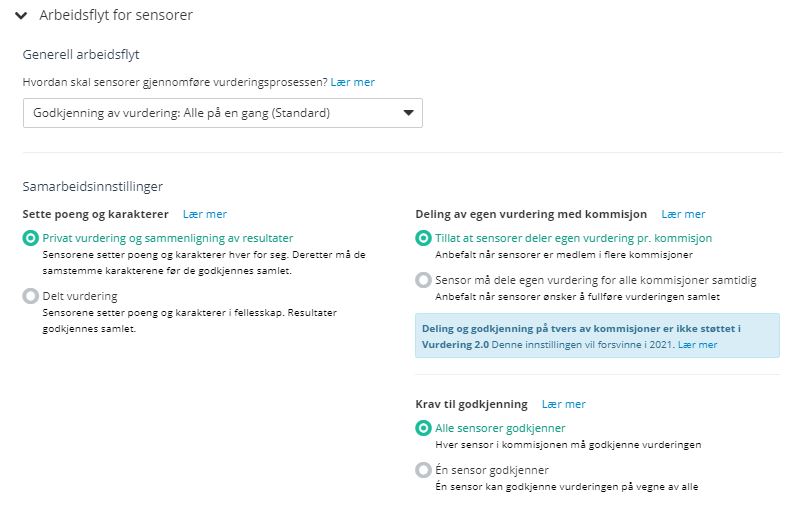Click the blue Vurdering 2.0 info banner
The image size is (798, 512).
tap(597, 336)
